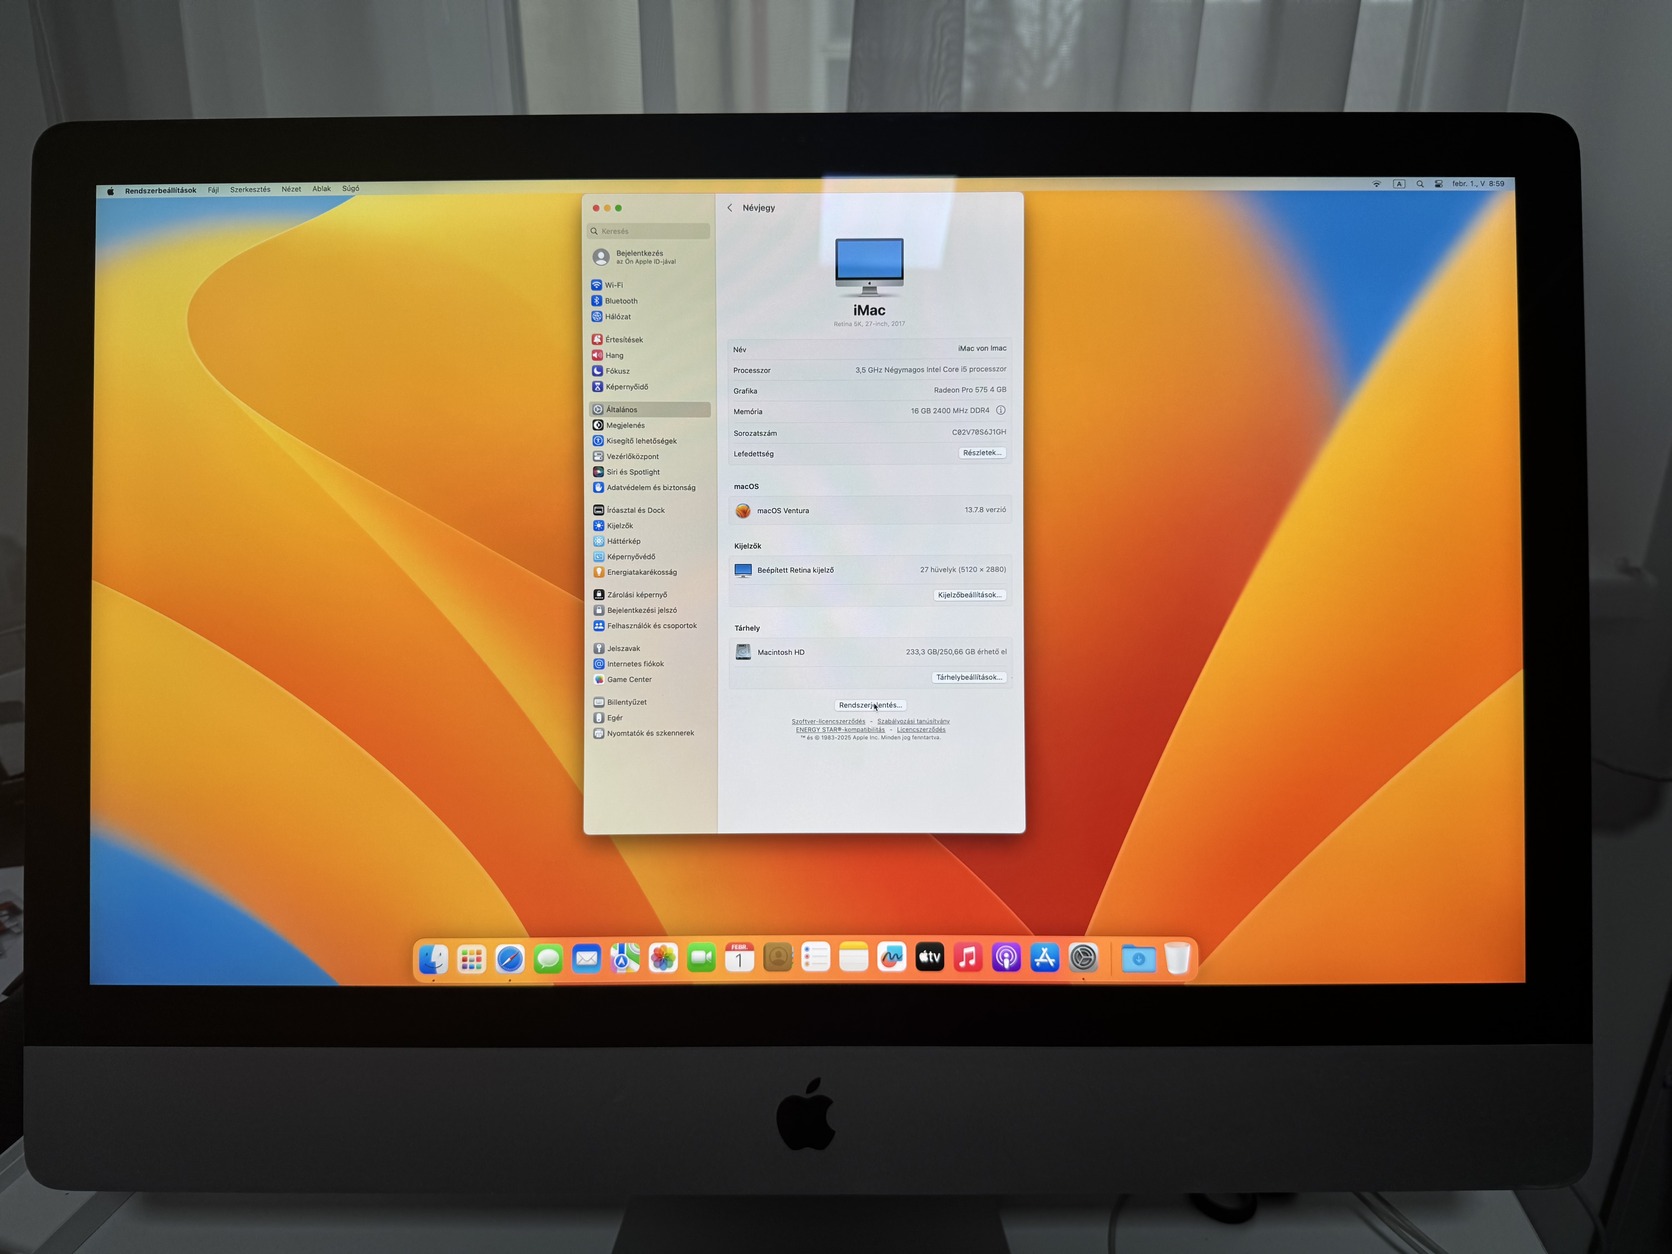
Task: Open the Messages app in the Dock
Action: [548, 959]
